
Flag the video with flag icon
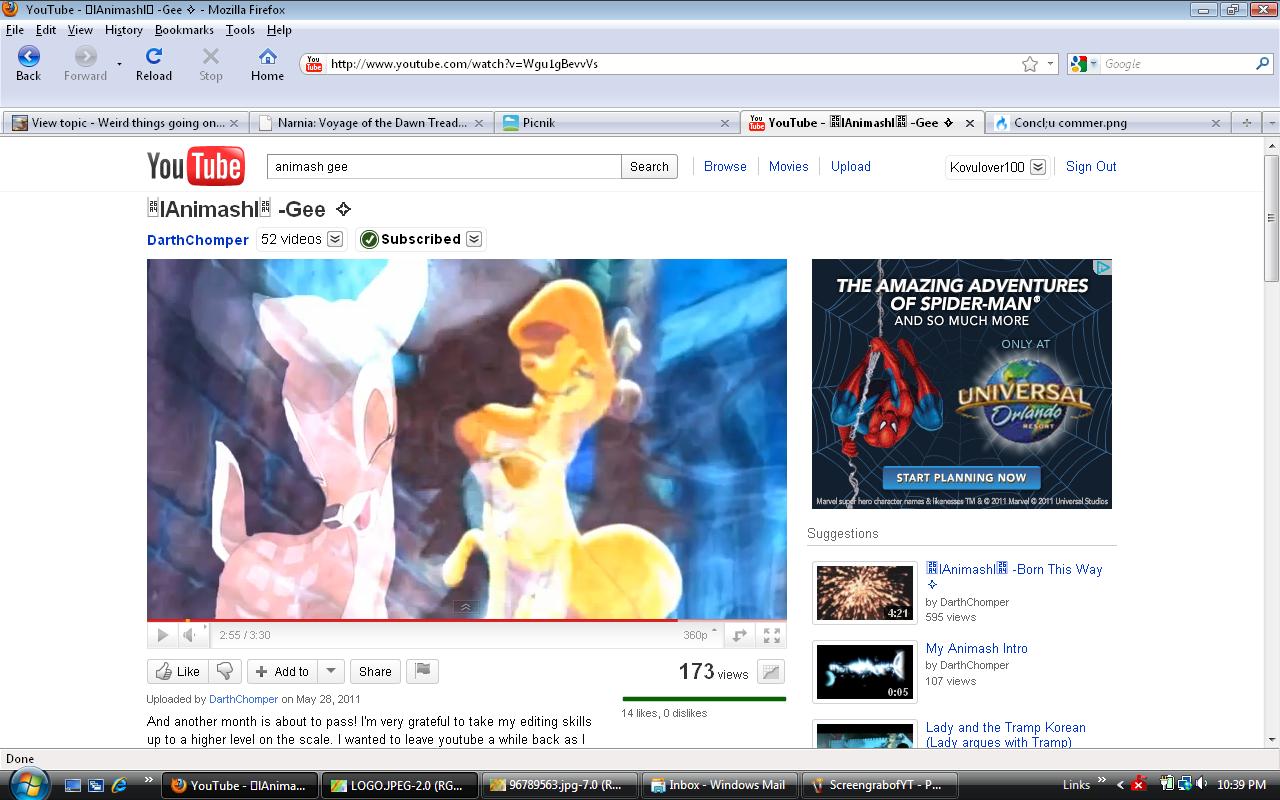tap(423, 671)
